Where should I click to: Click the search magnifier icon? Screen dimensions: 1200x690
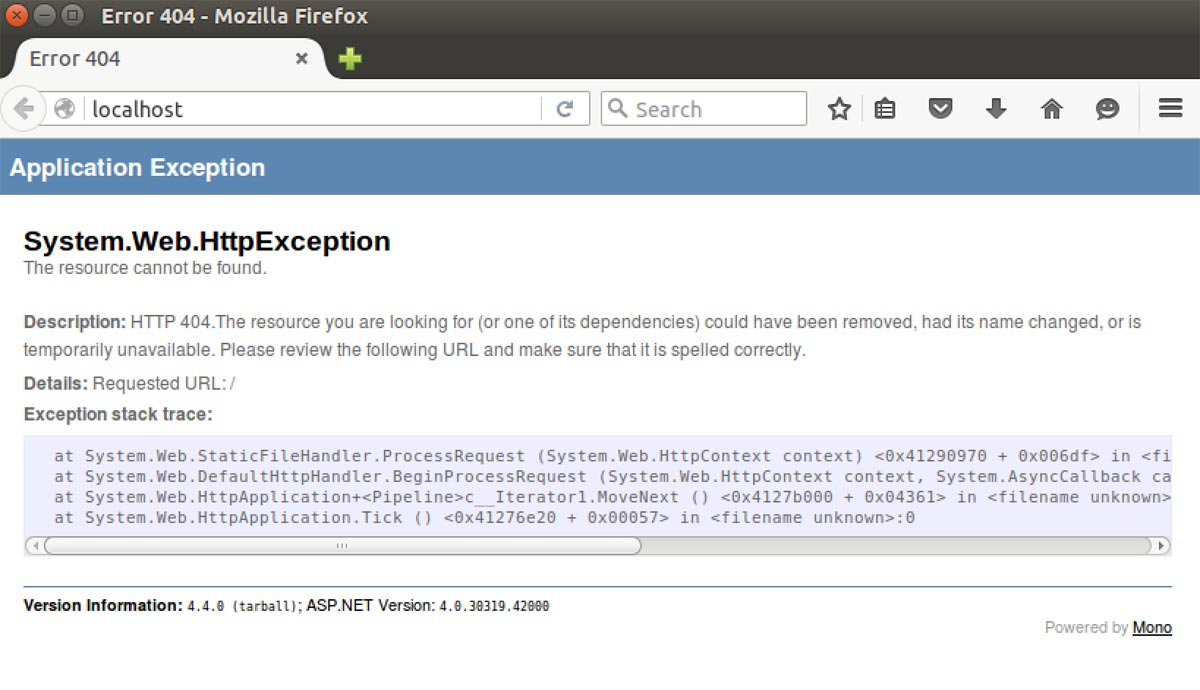tap(618, 109)
